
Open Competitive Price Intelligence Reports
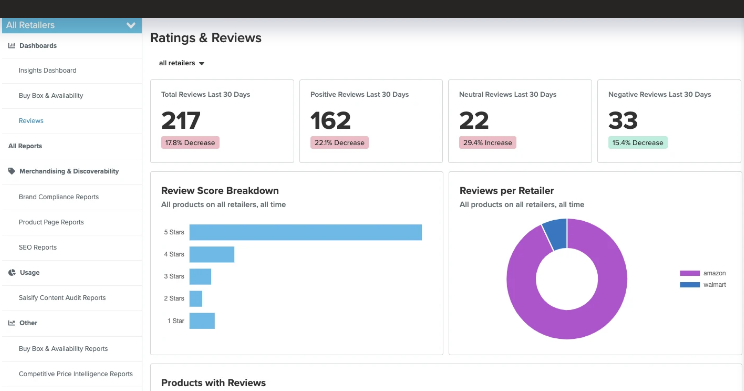coord(75,373)
